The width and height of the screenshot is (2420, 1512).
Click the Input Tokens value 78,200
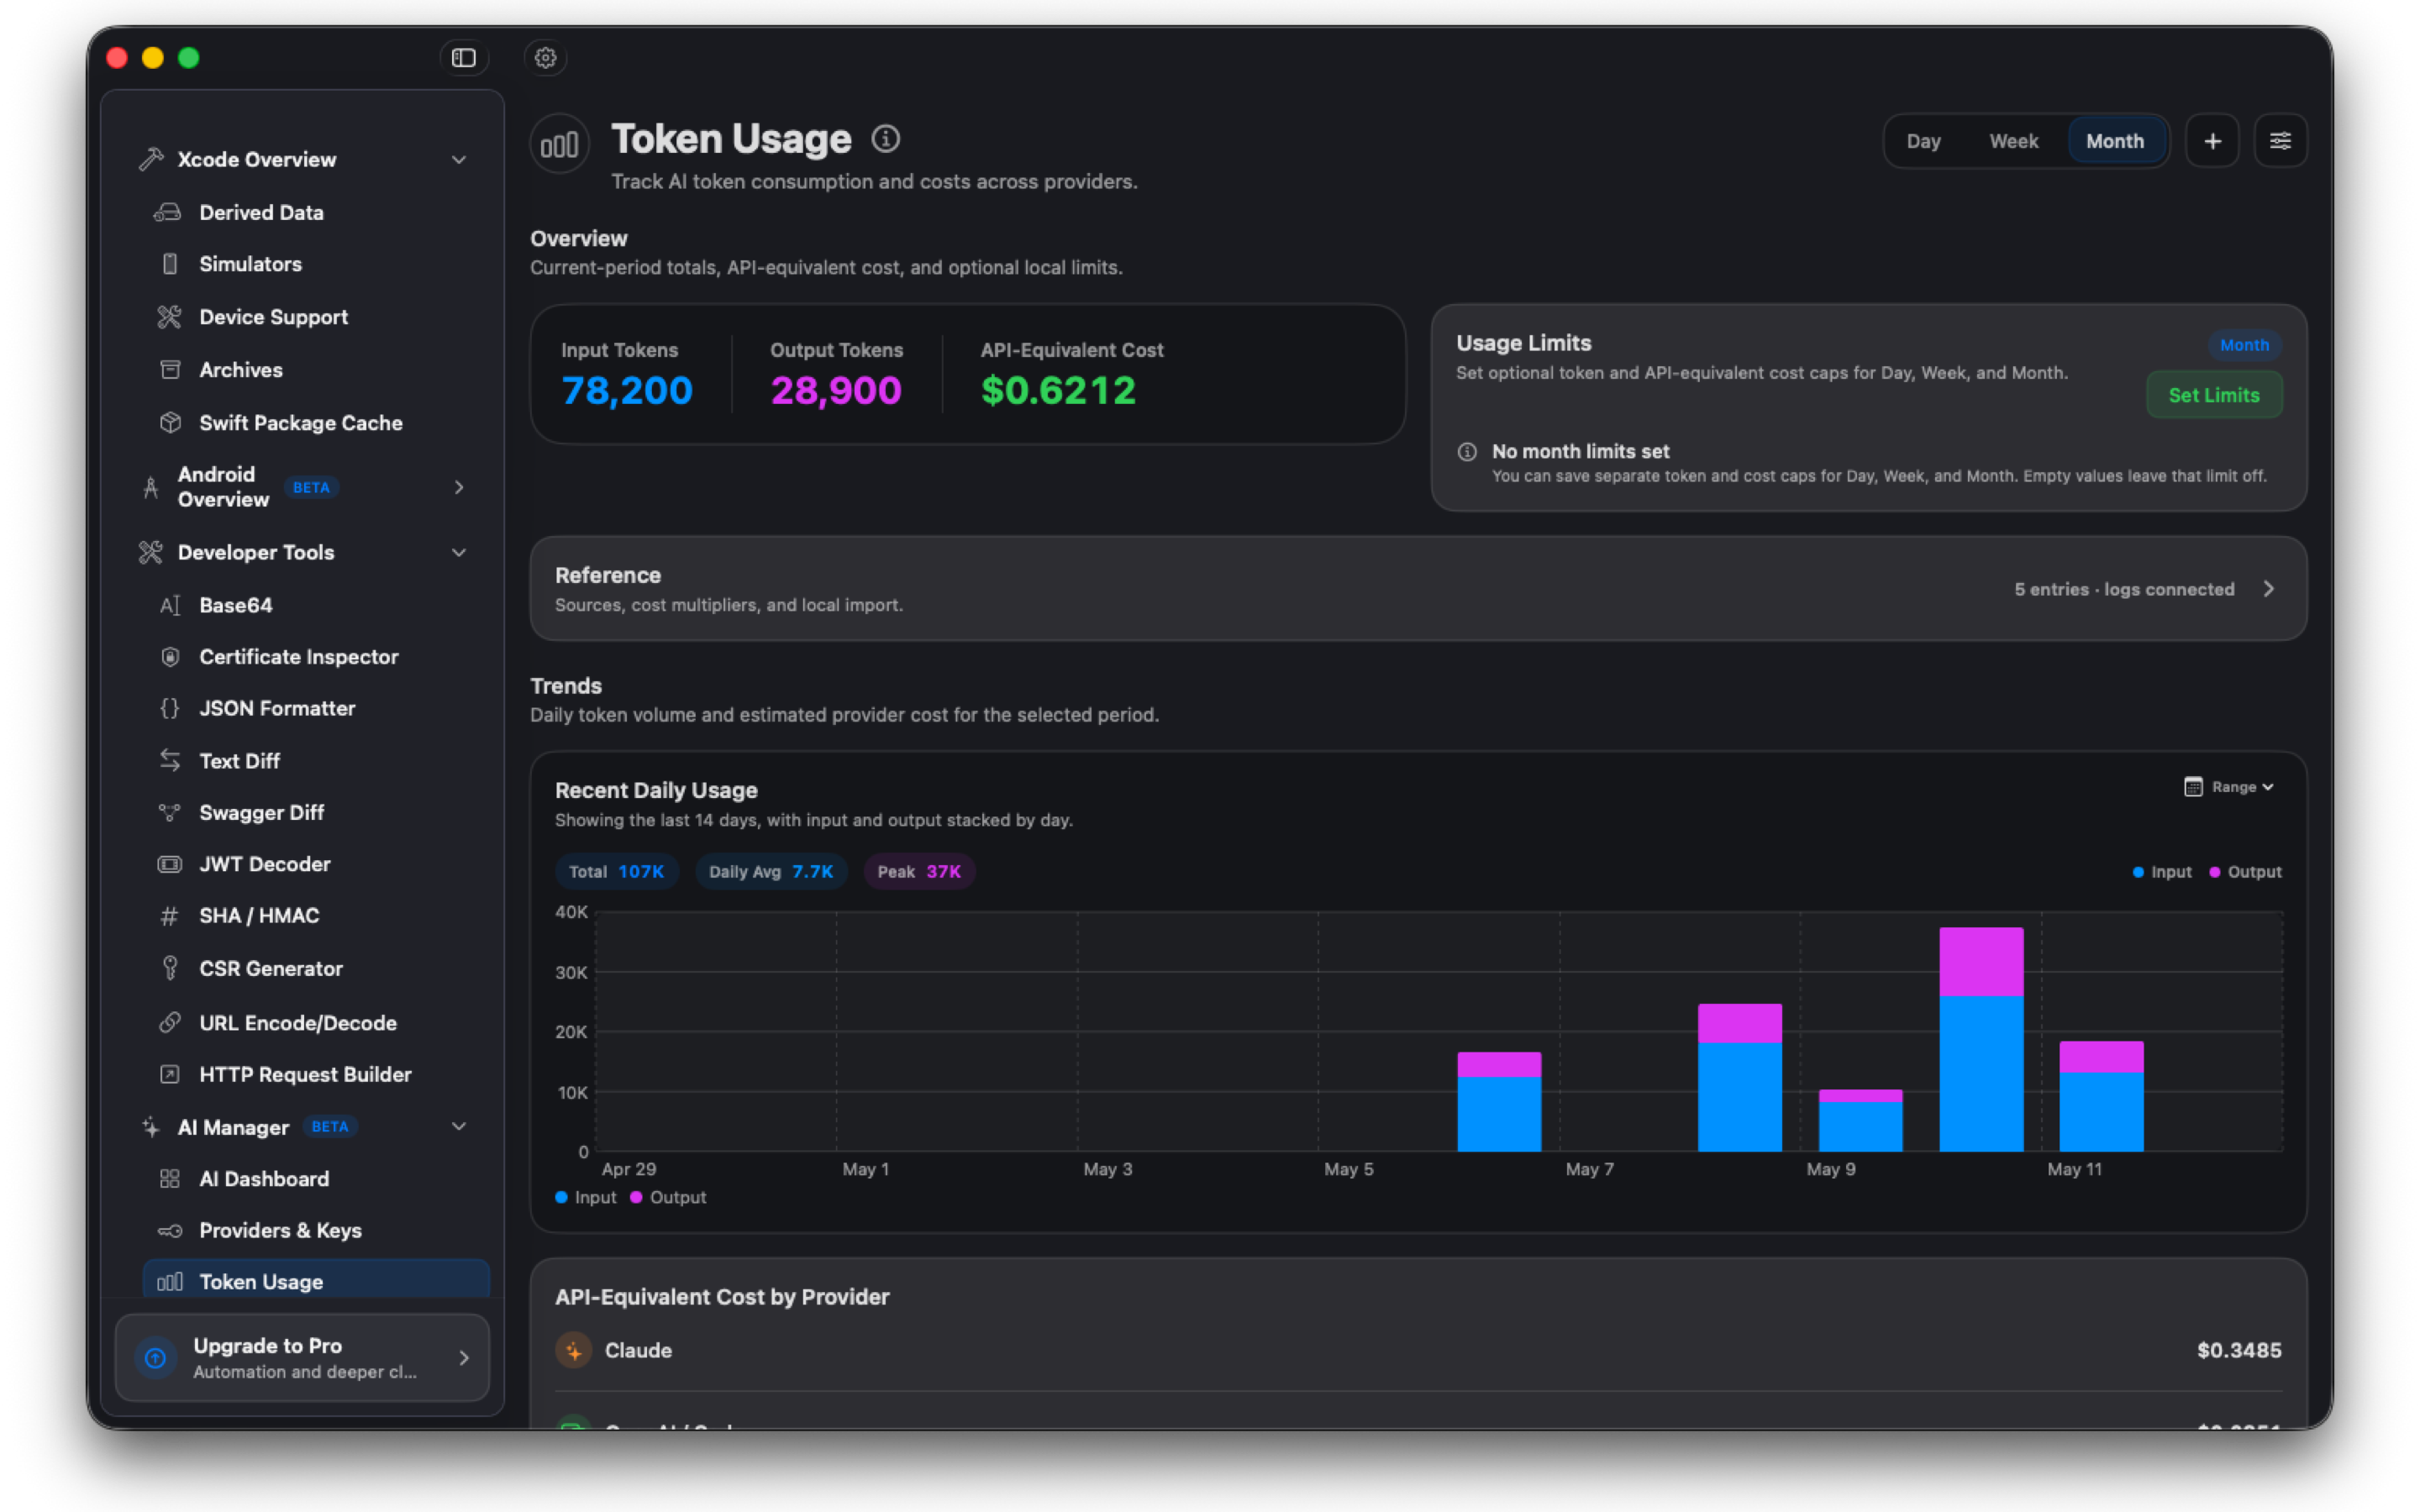point(627,390)
